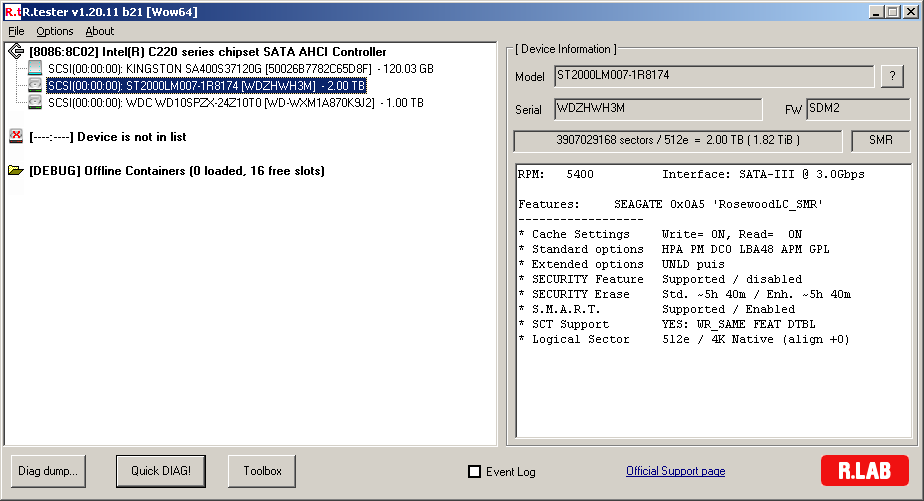The height and width of the screenshot is (501, 924).
Task: Click the WDC WD10SPZX drive icon
Action: pos(35,102)
